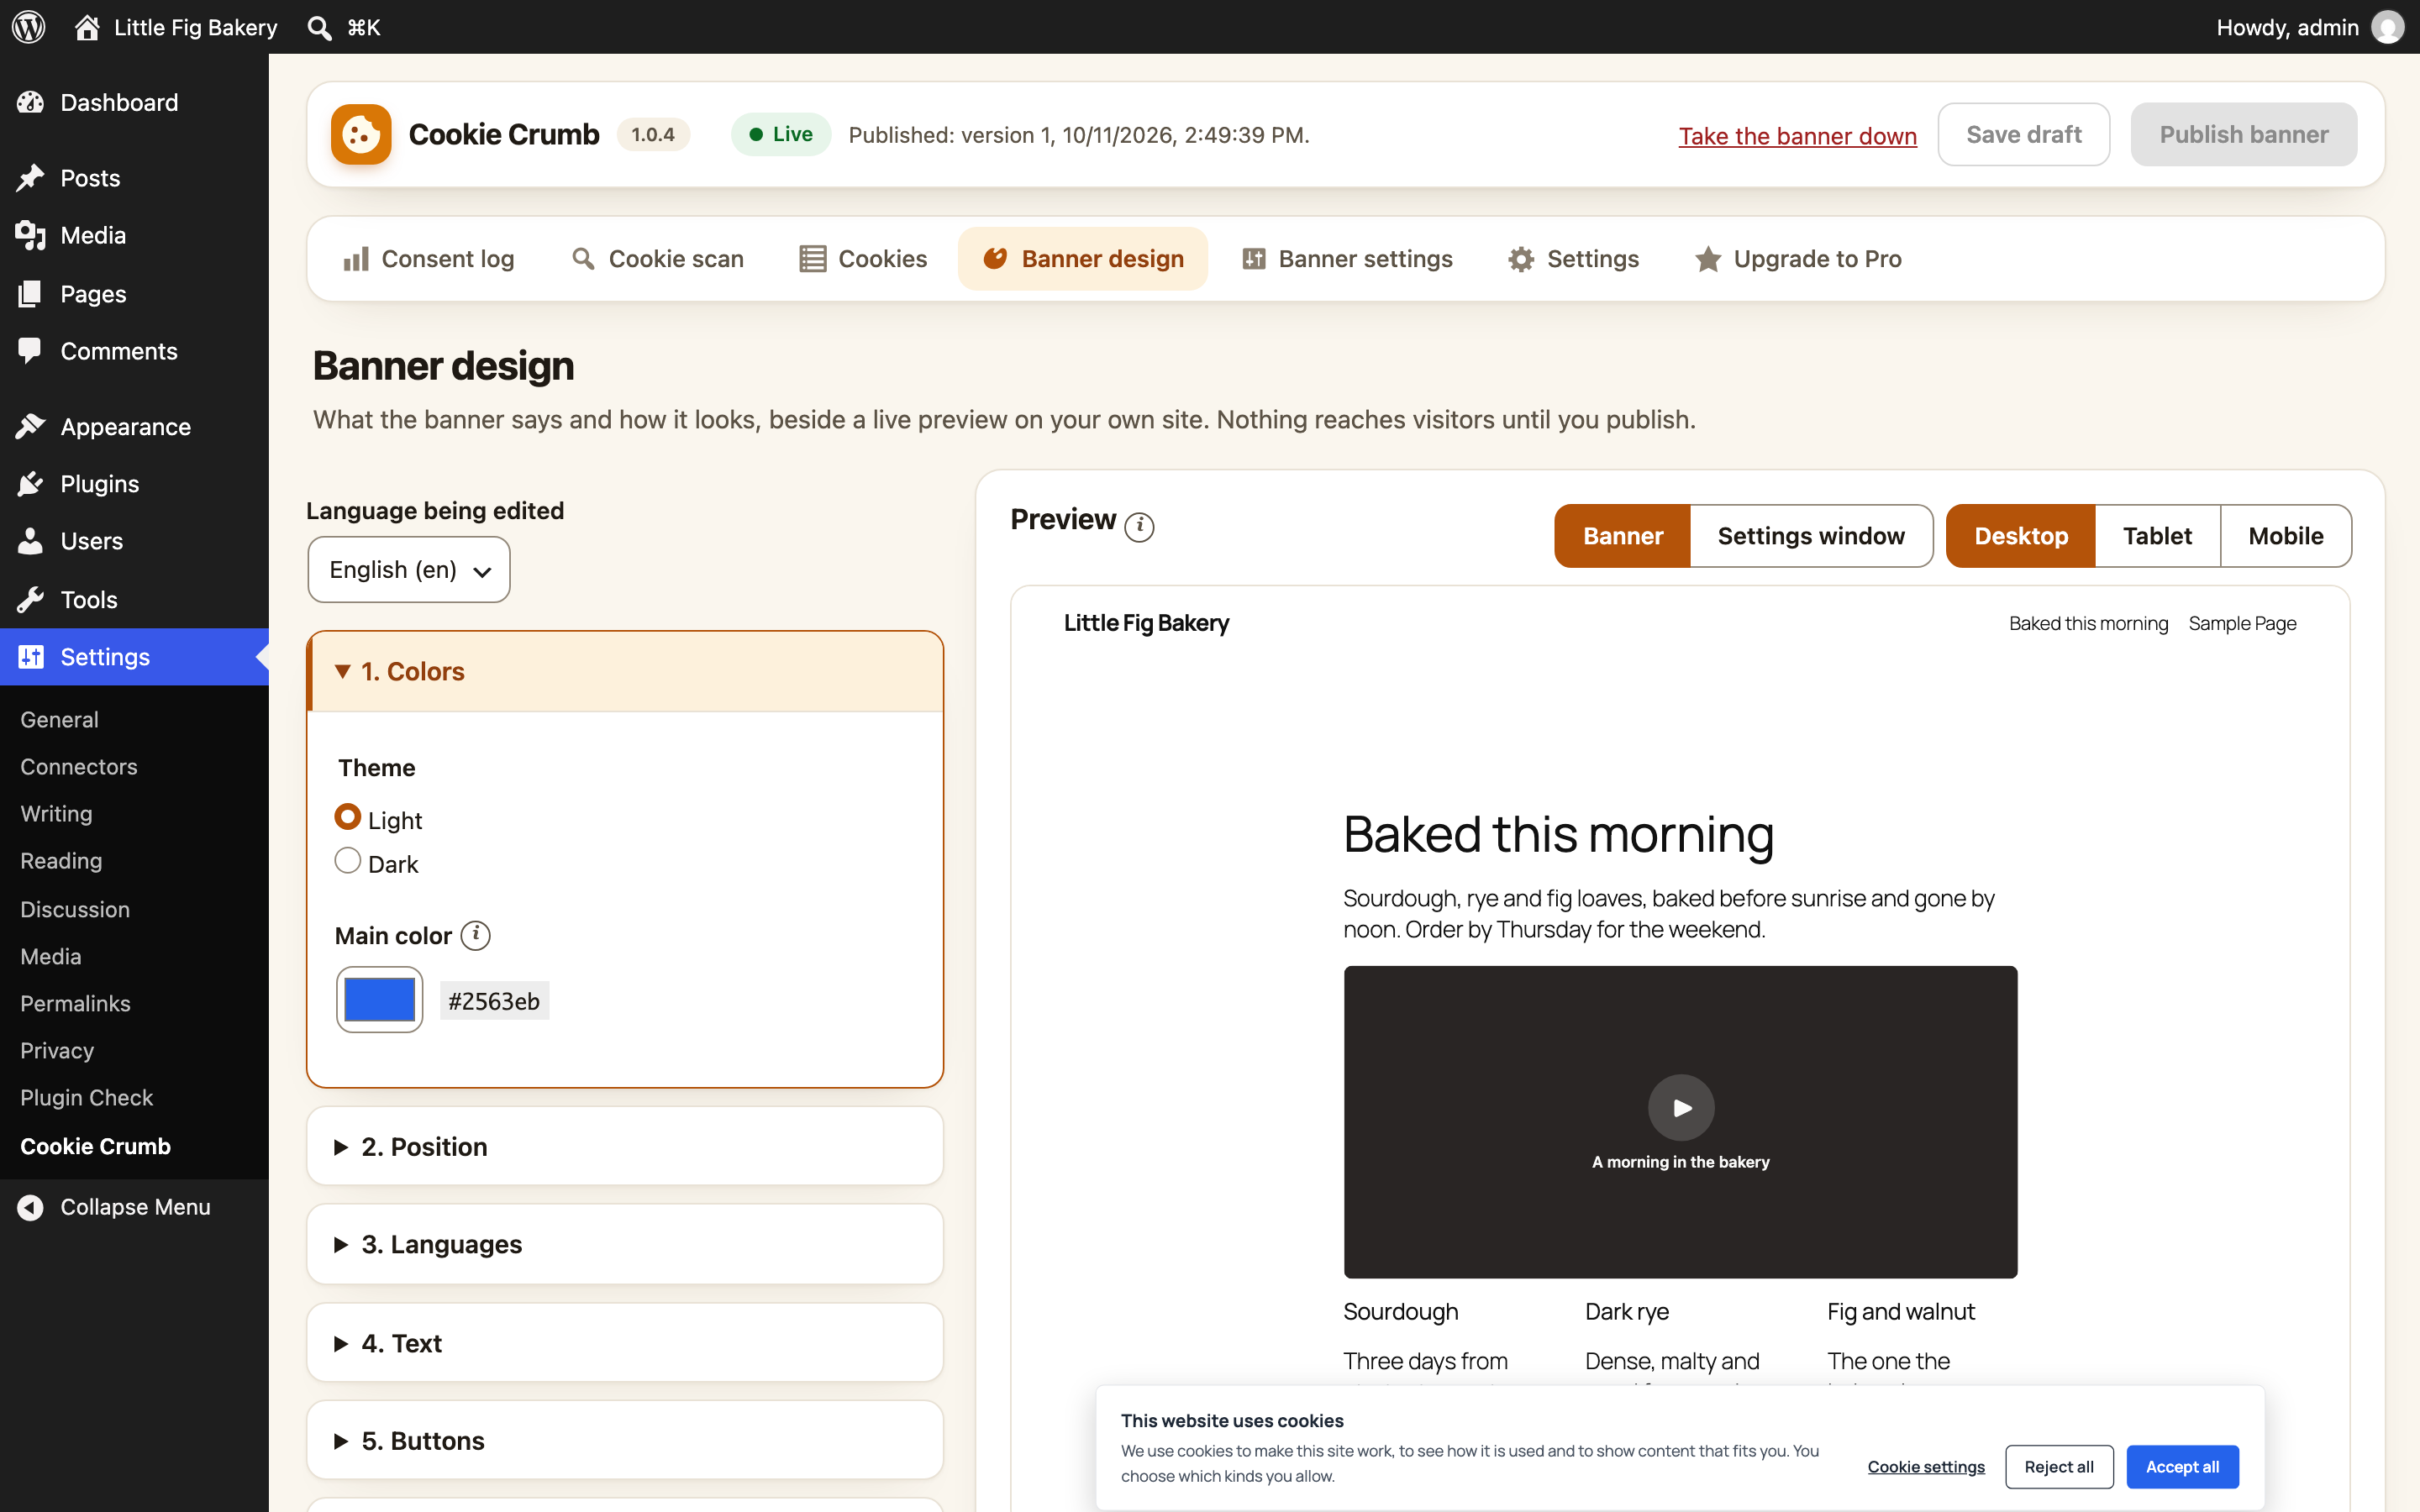
Task: Open the Cookies tab
Action: point(864,259)
